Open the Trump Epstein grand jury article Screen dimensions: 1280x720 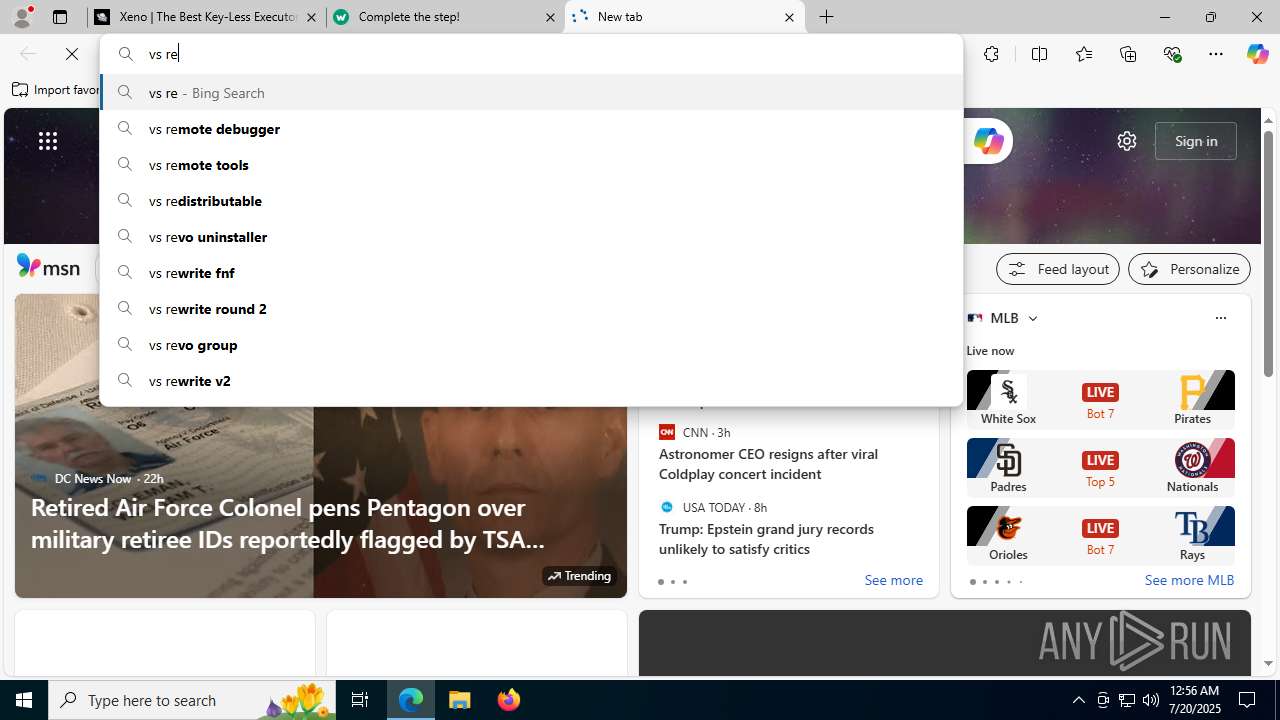click(x=766, y=539)
